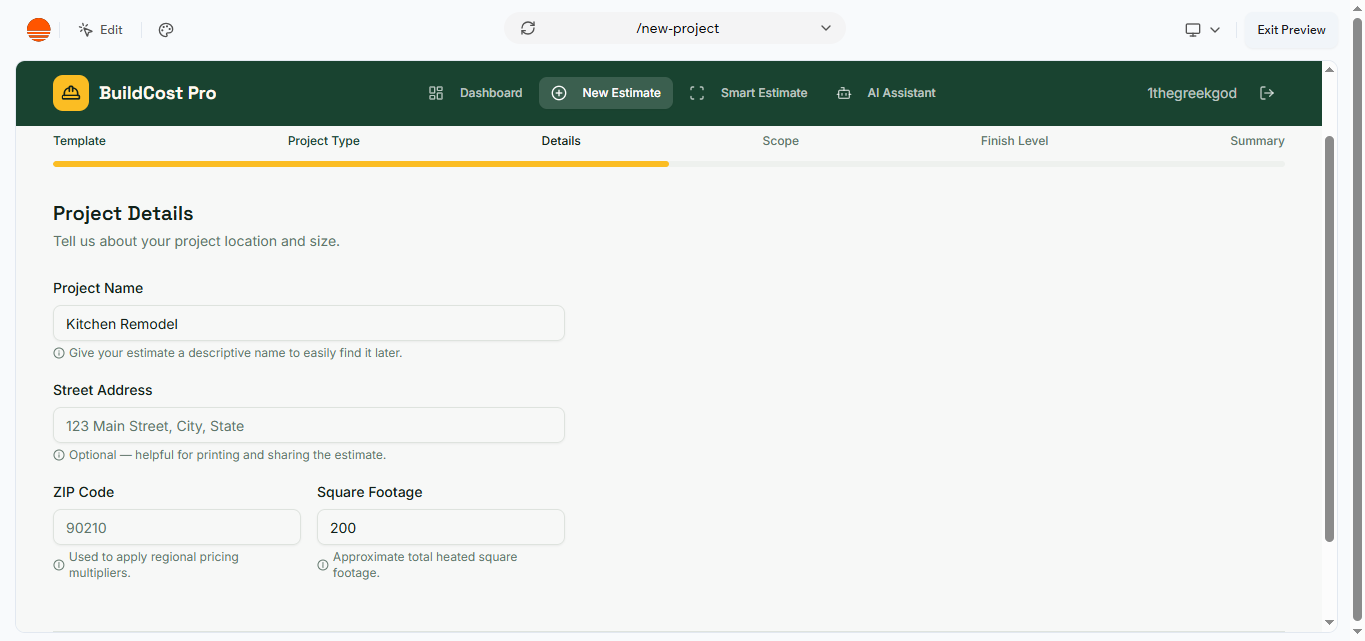The width and height of the screenshot is (1365, 641).
Task: Click the info icon under Project Name
Action: click(x=59, y=353)
